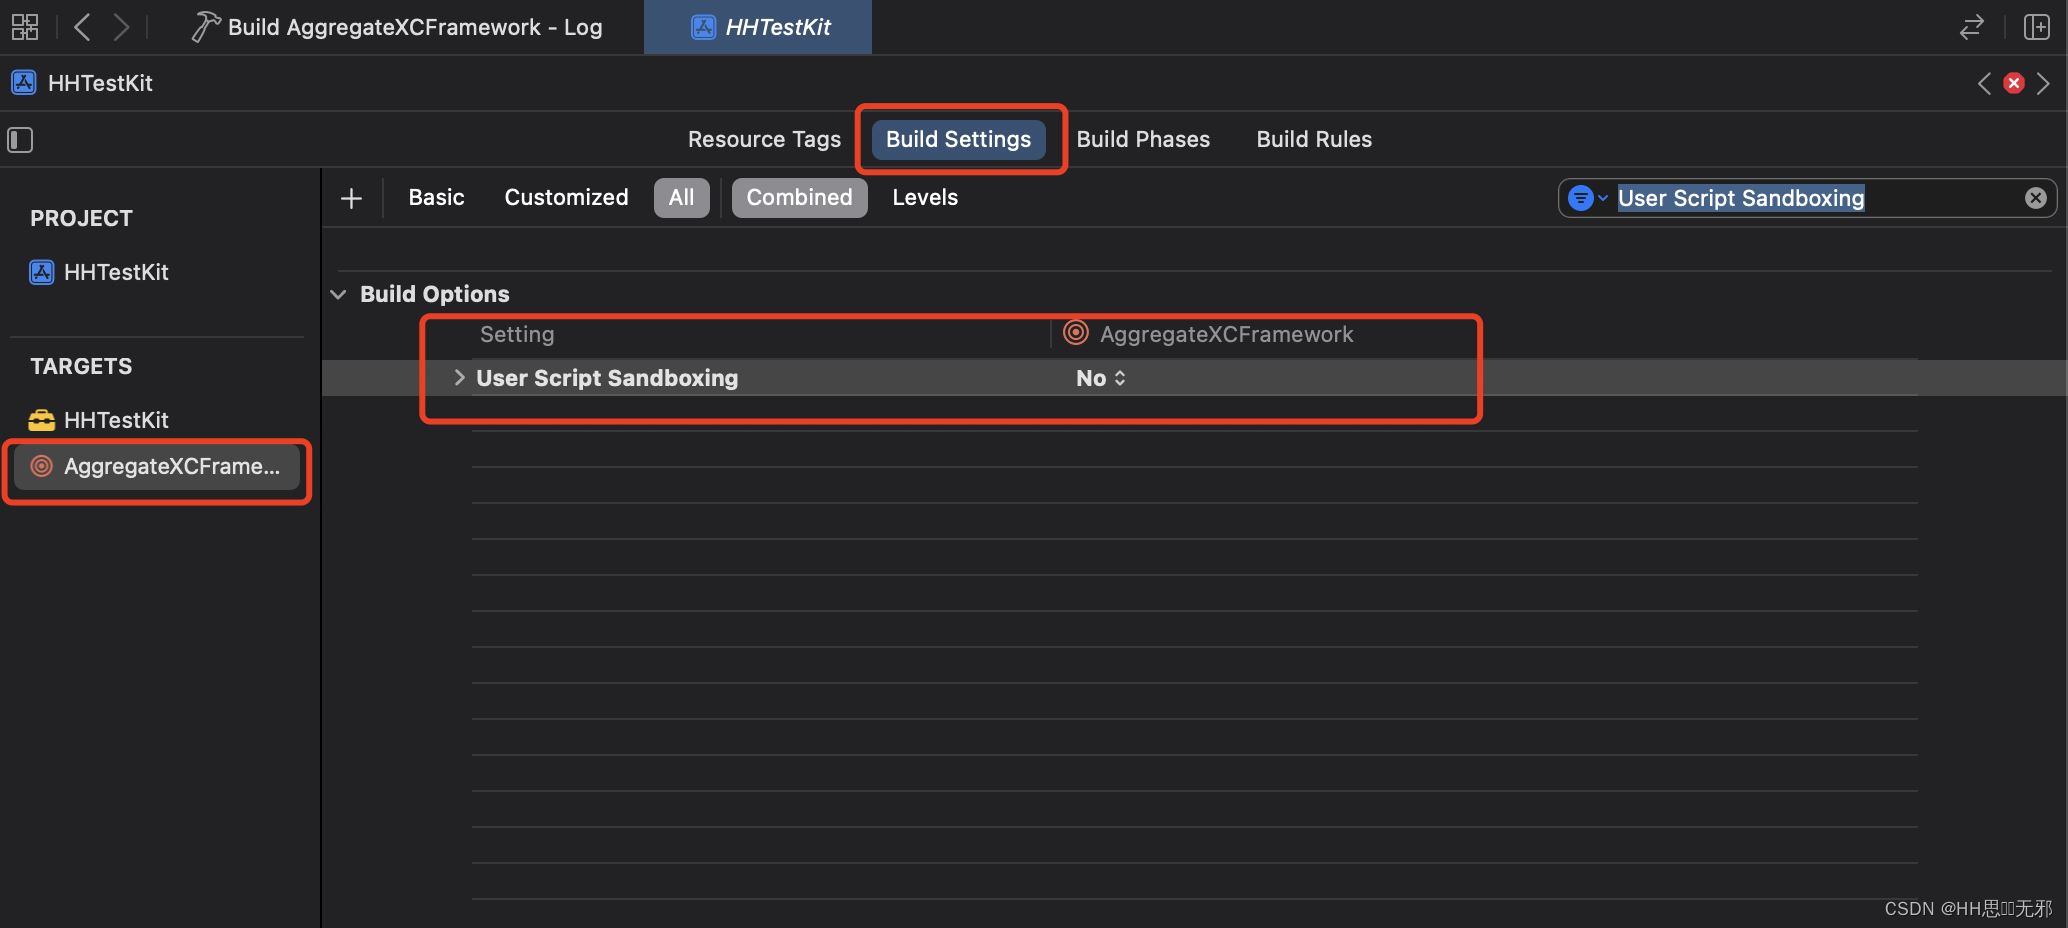Click the swap editor arrows icon
Viewport: 2068px width, 928px height.
[1971, 27]
